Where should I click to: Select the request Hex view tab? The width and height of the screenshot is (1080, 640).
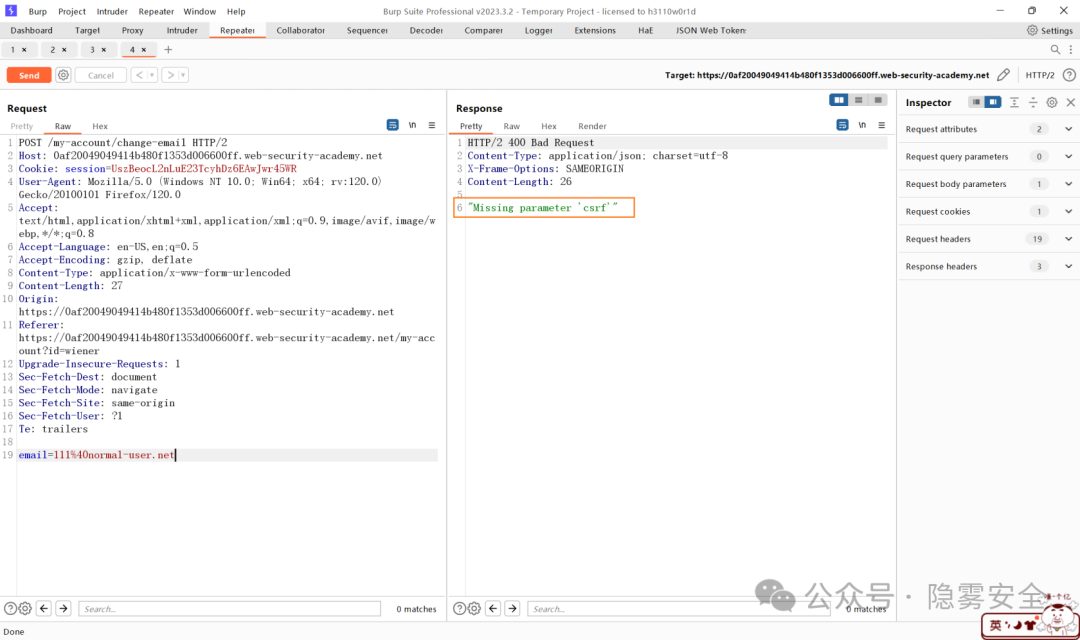point(100,126)
